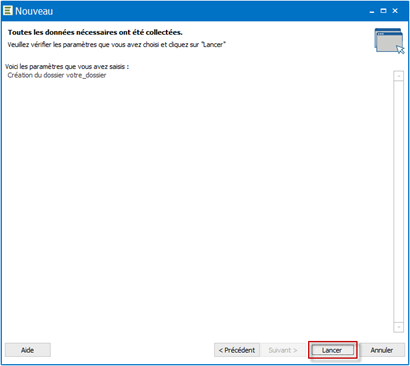Click the instruction line 'Veuillez vérifier les paramètres'

click(x=117, y=45)
